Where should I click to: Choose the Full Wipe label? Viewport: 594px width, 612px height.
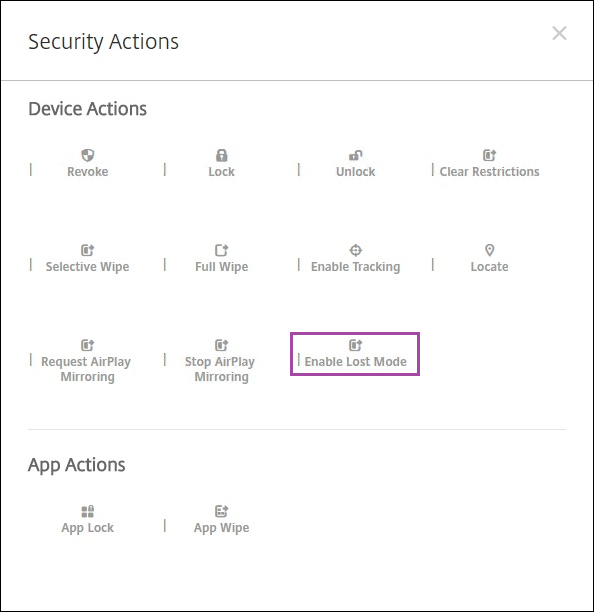tap(221, 267)
